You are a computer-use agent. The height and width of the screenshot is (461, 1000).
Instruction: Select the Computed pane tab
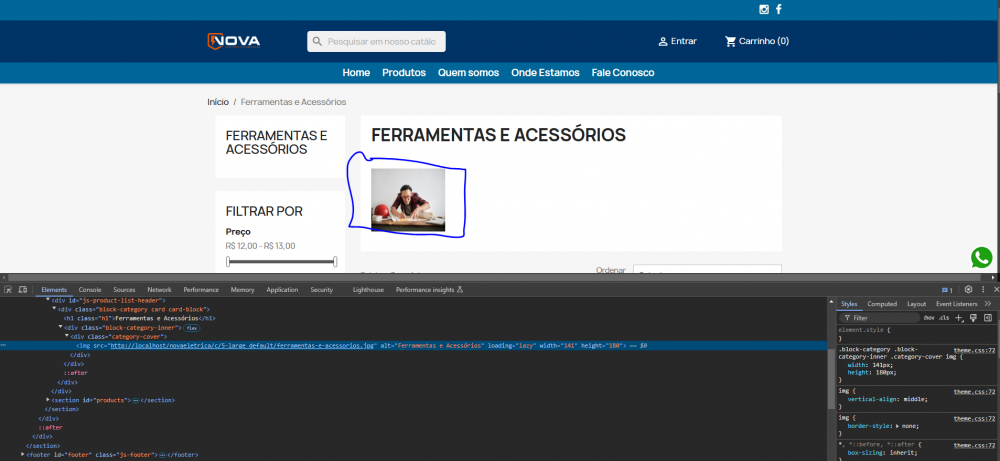882,304
